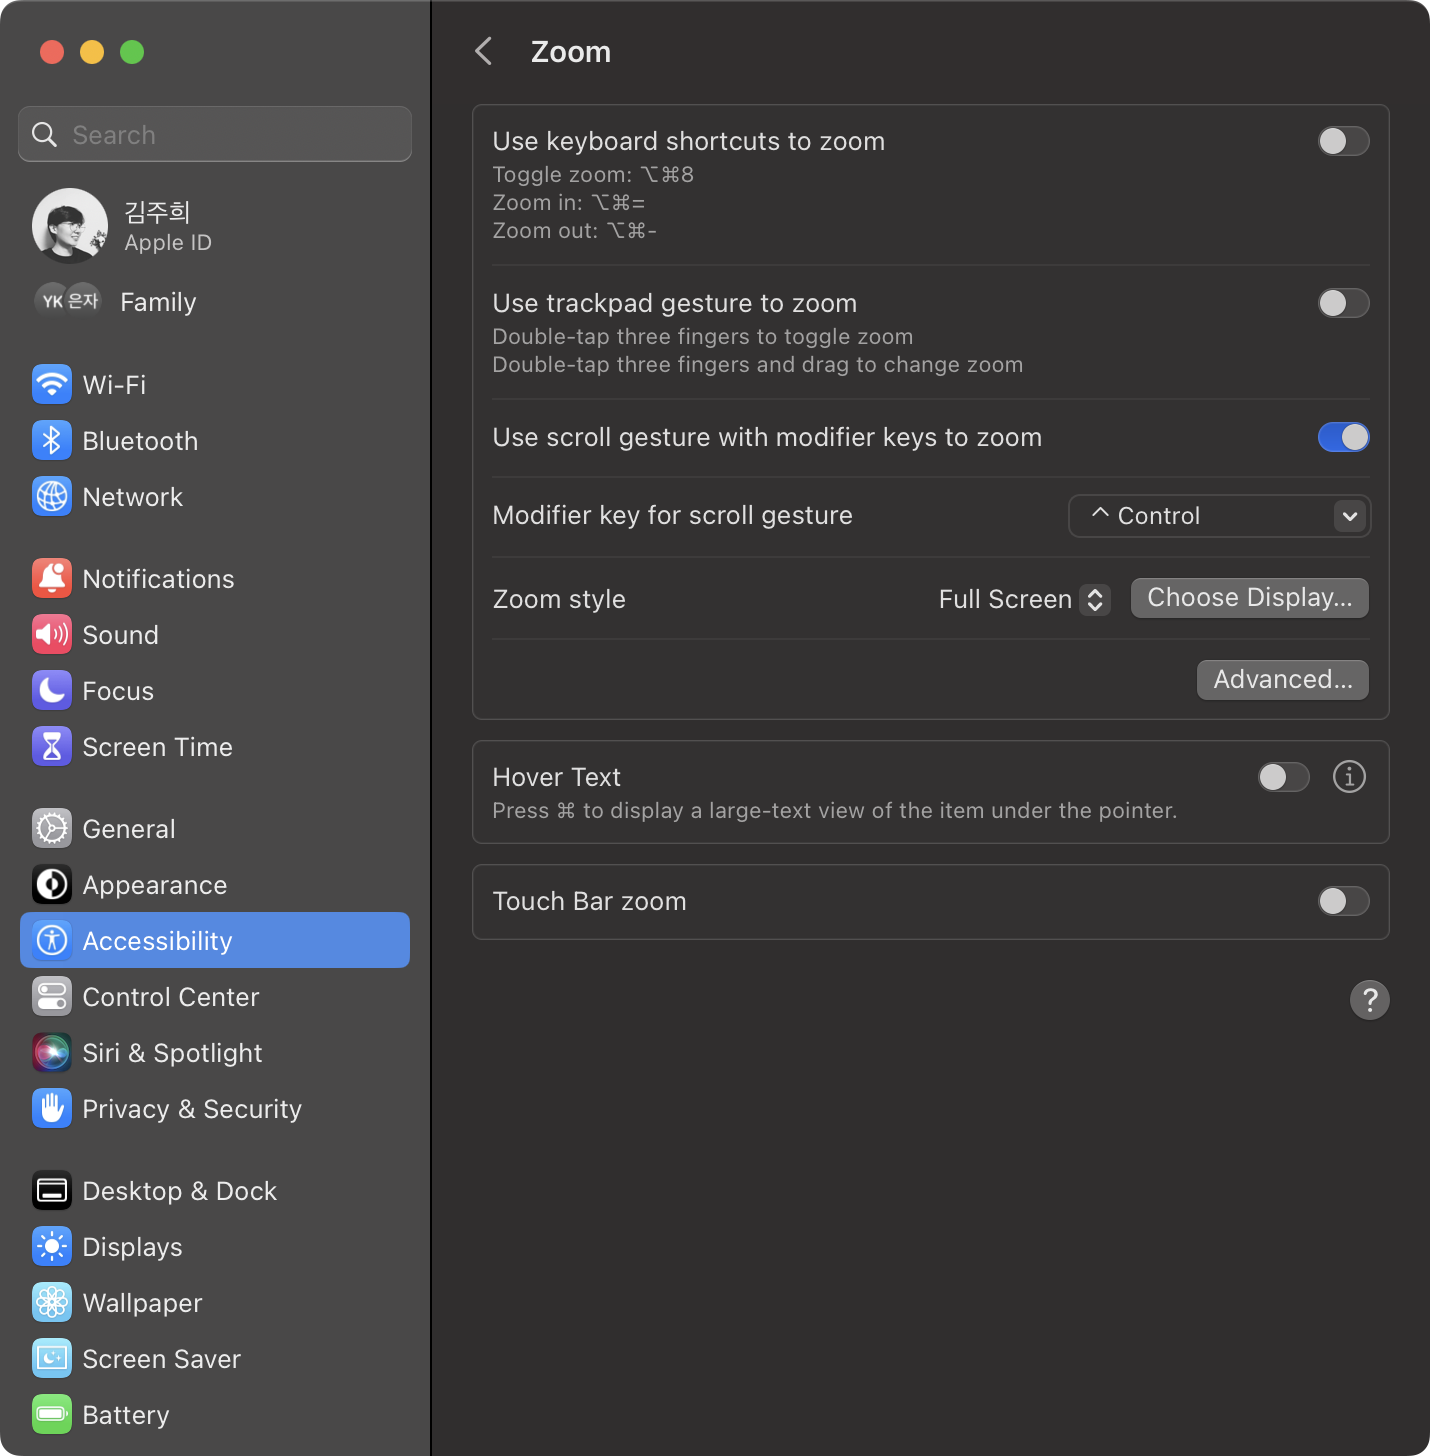The height and width of the screenshot is (1456, 1430).
Task: Click Hover Text info icon
Action: pyautogui.click(x=1349, y=777)
